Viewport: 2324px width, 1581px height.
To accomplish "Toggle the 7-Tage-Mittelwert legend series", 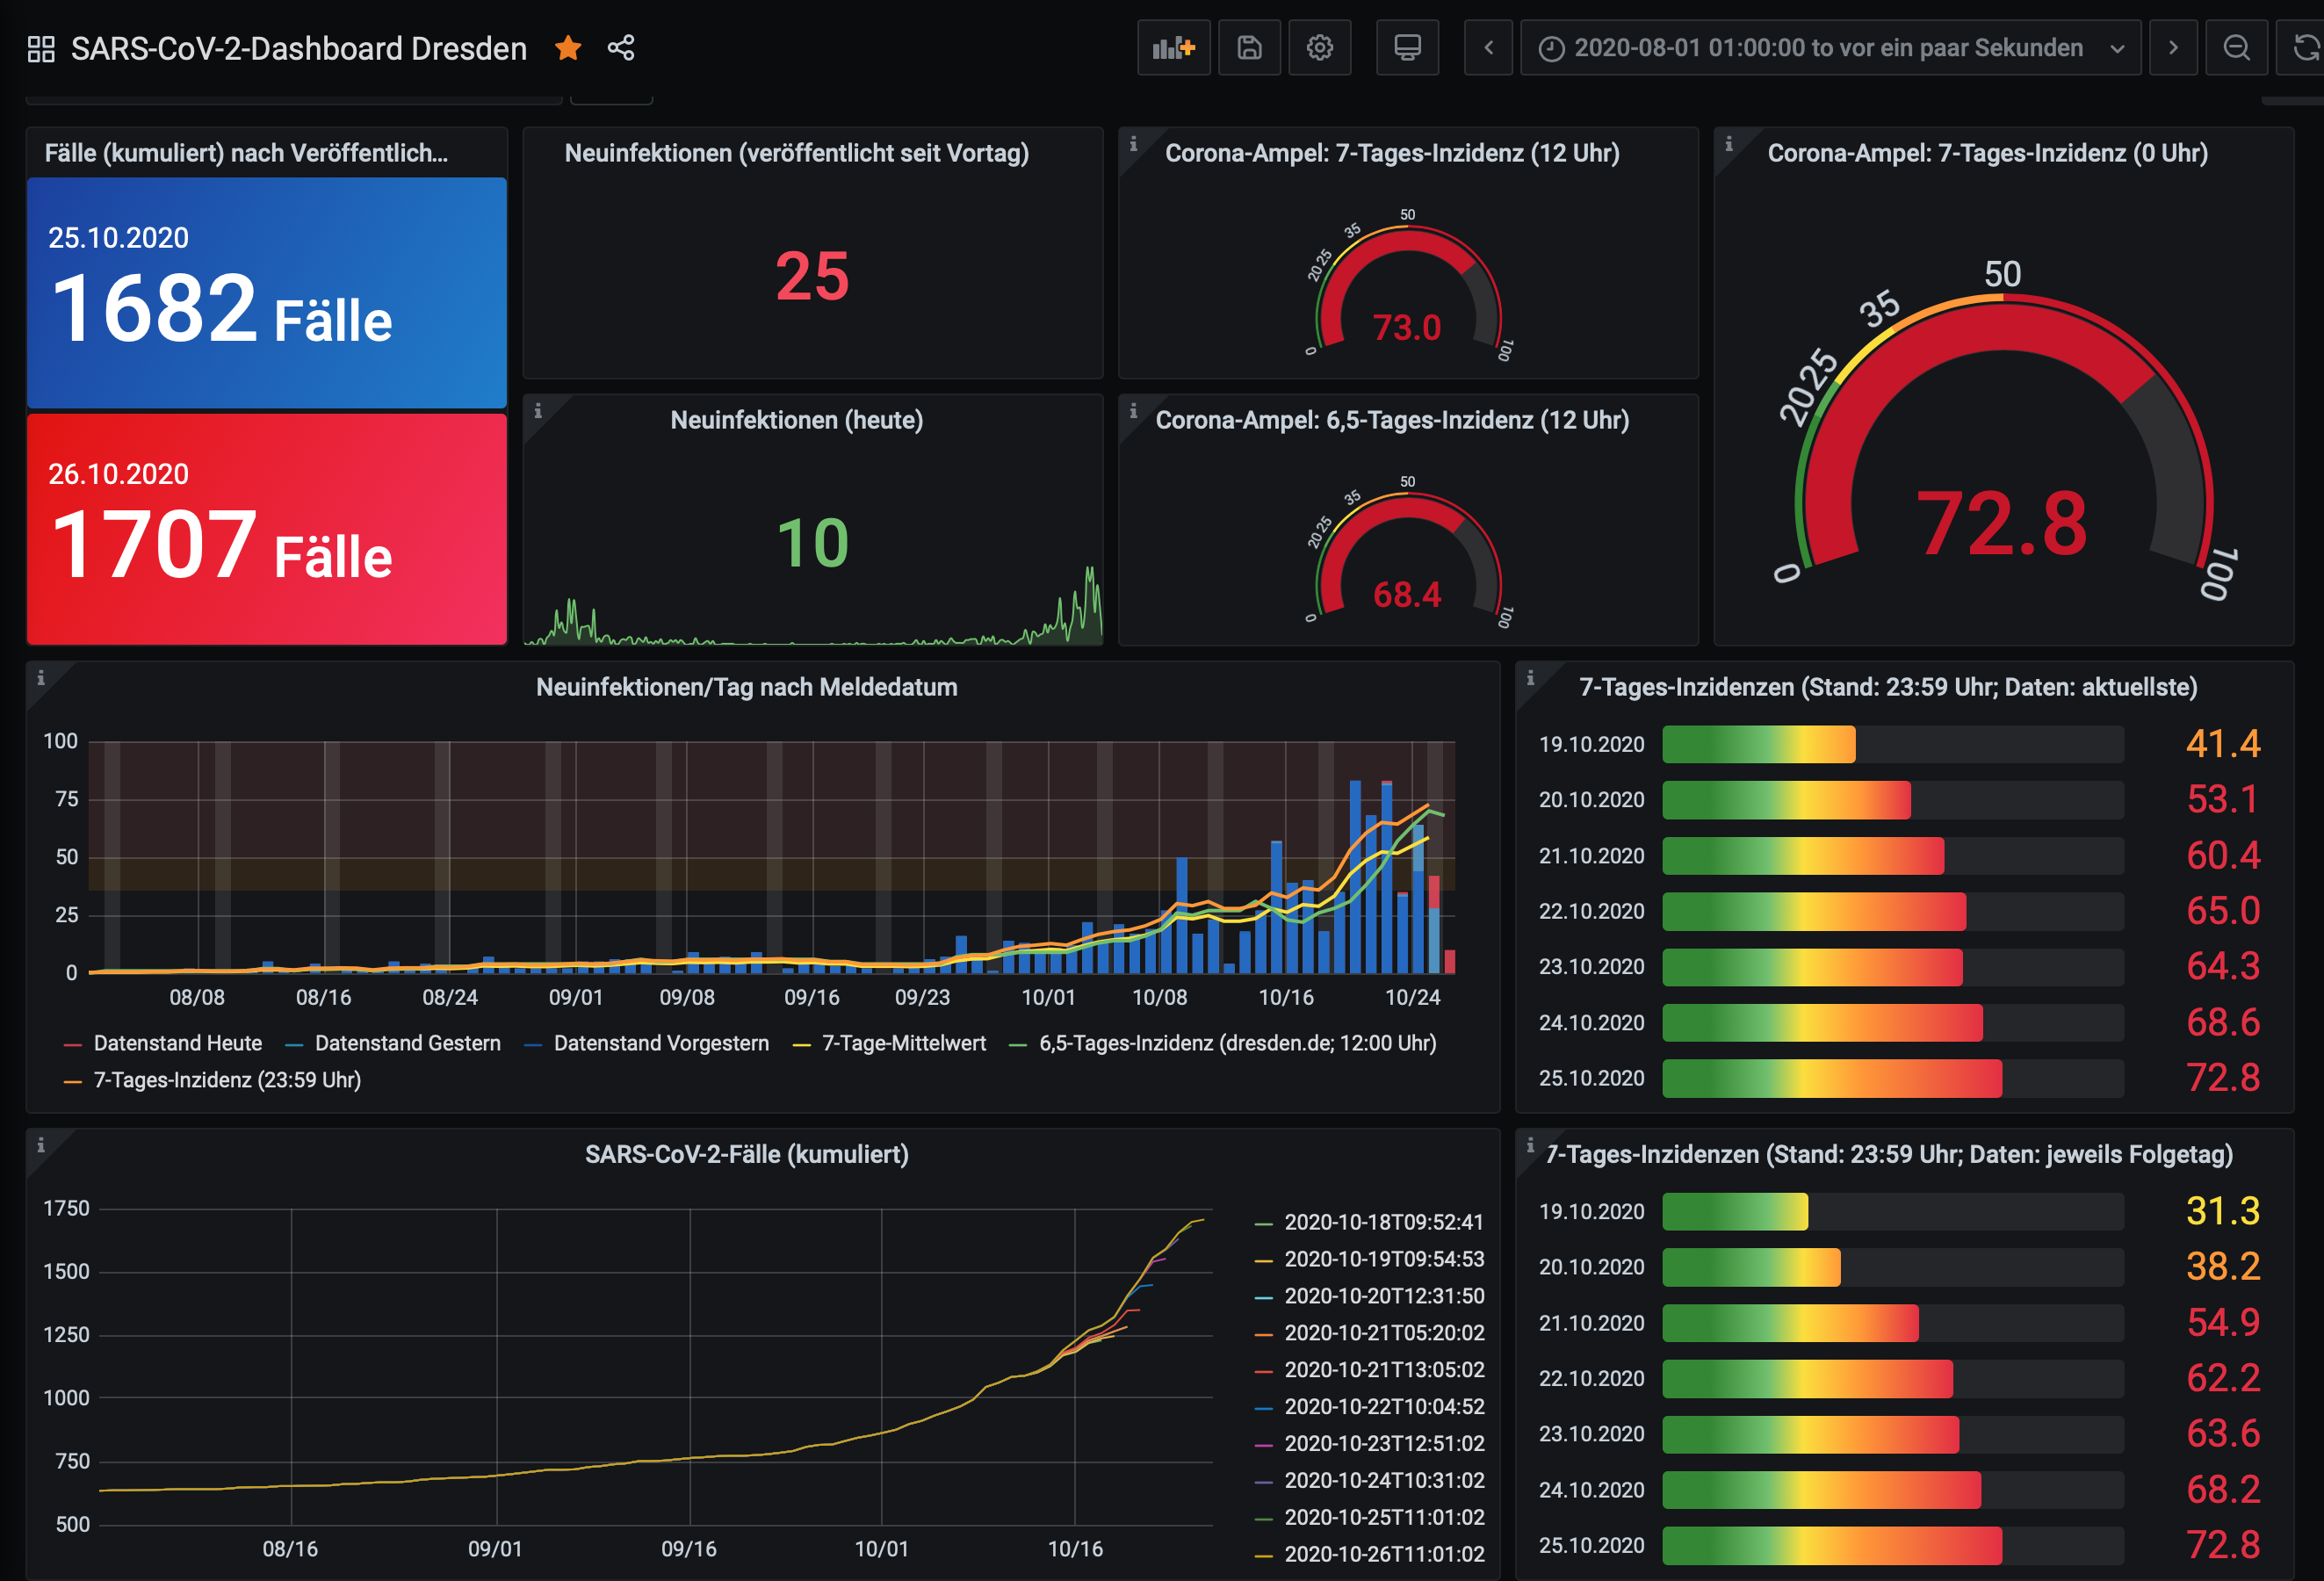I will 903,1043.
